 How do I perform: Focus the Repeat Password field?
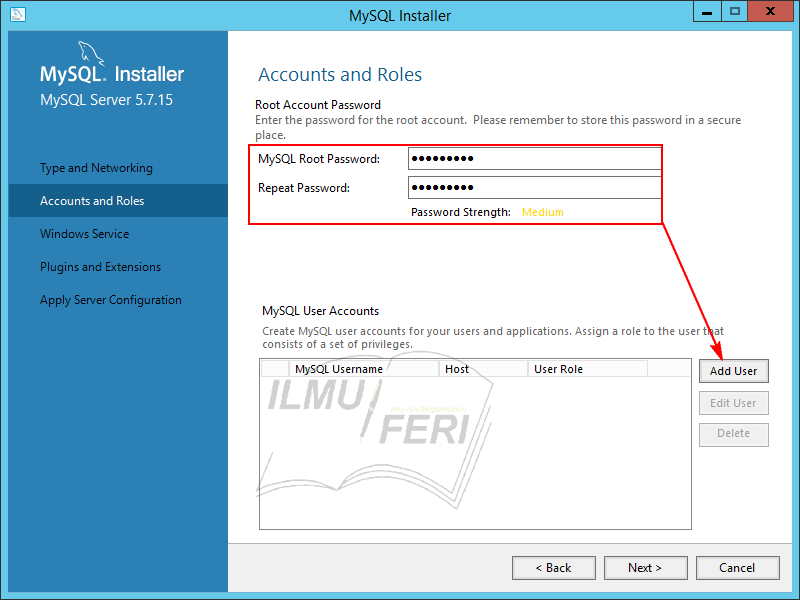tap(534, 187)
